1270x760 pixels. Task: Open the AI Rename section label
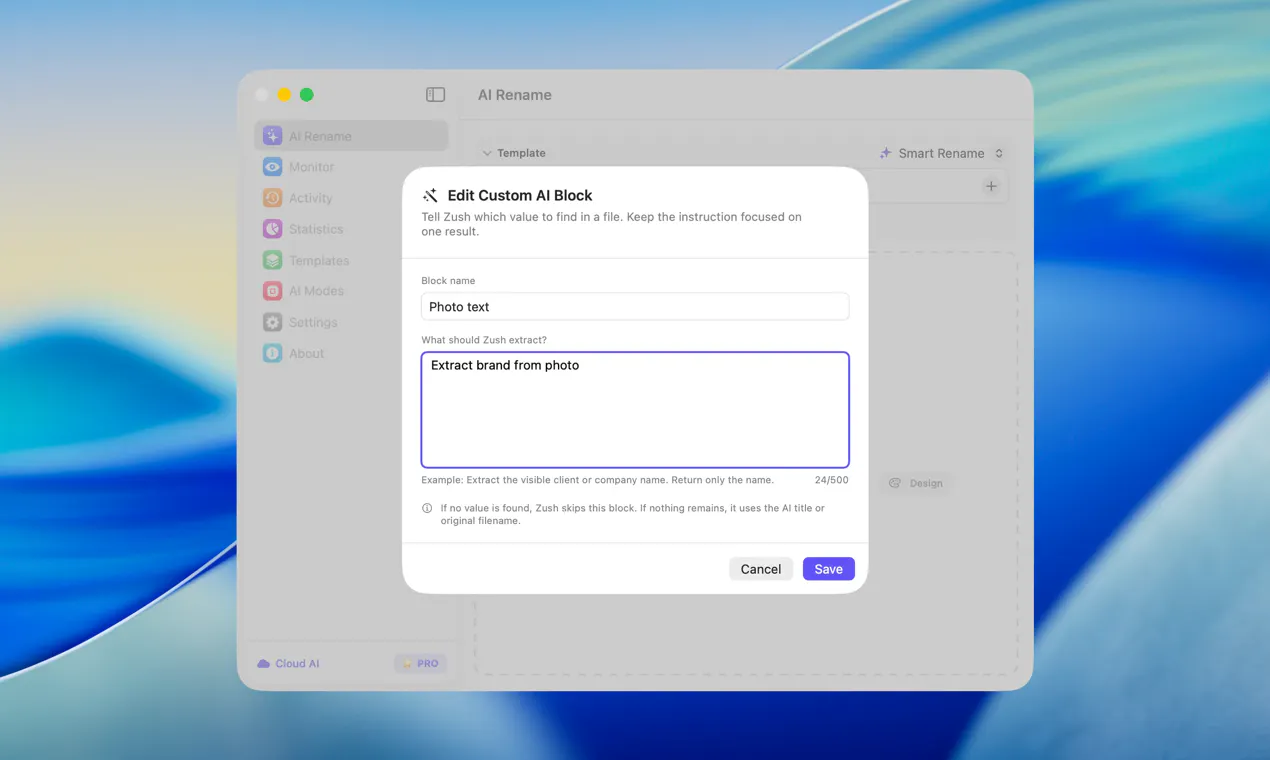tap(320, 136)
